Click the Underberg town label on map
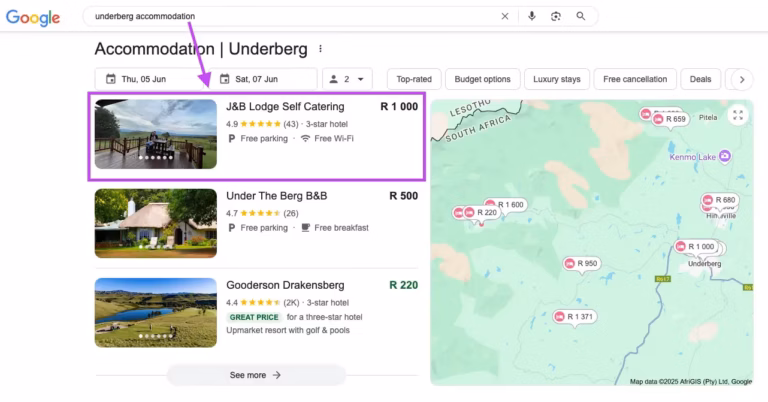The width and height of the screenshot is (768, 402). pyautogui.click(x=704, y=264)
